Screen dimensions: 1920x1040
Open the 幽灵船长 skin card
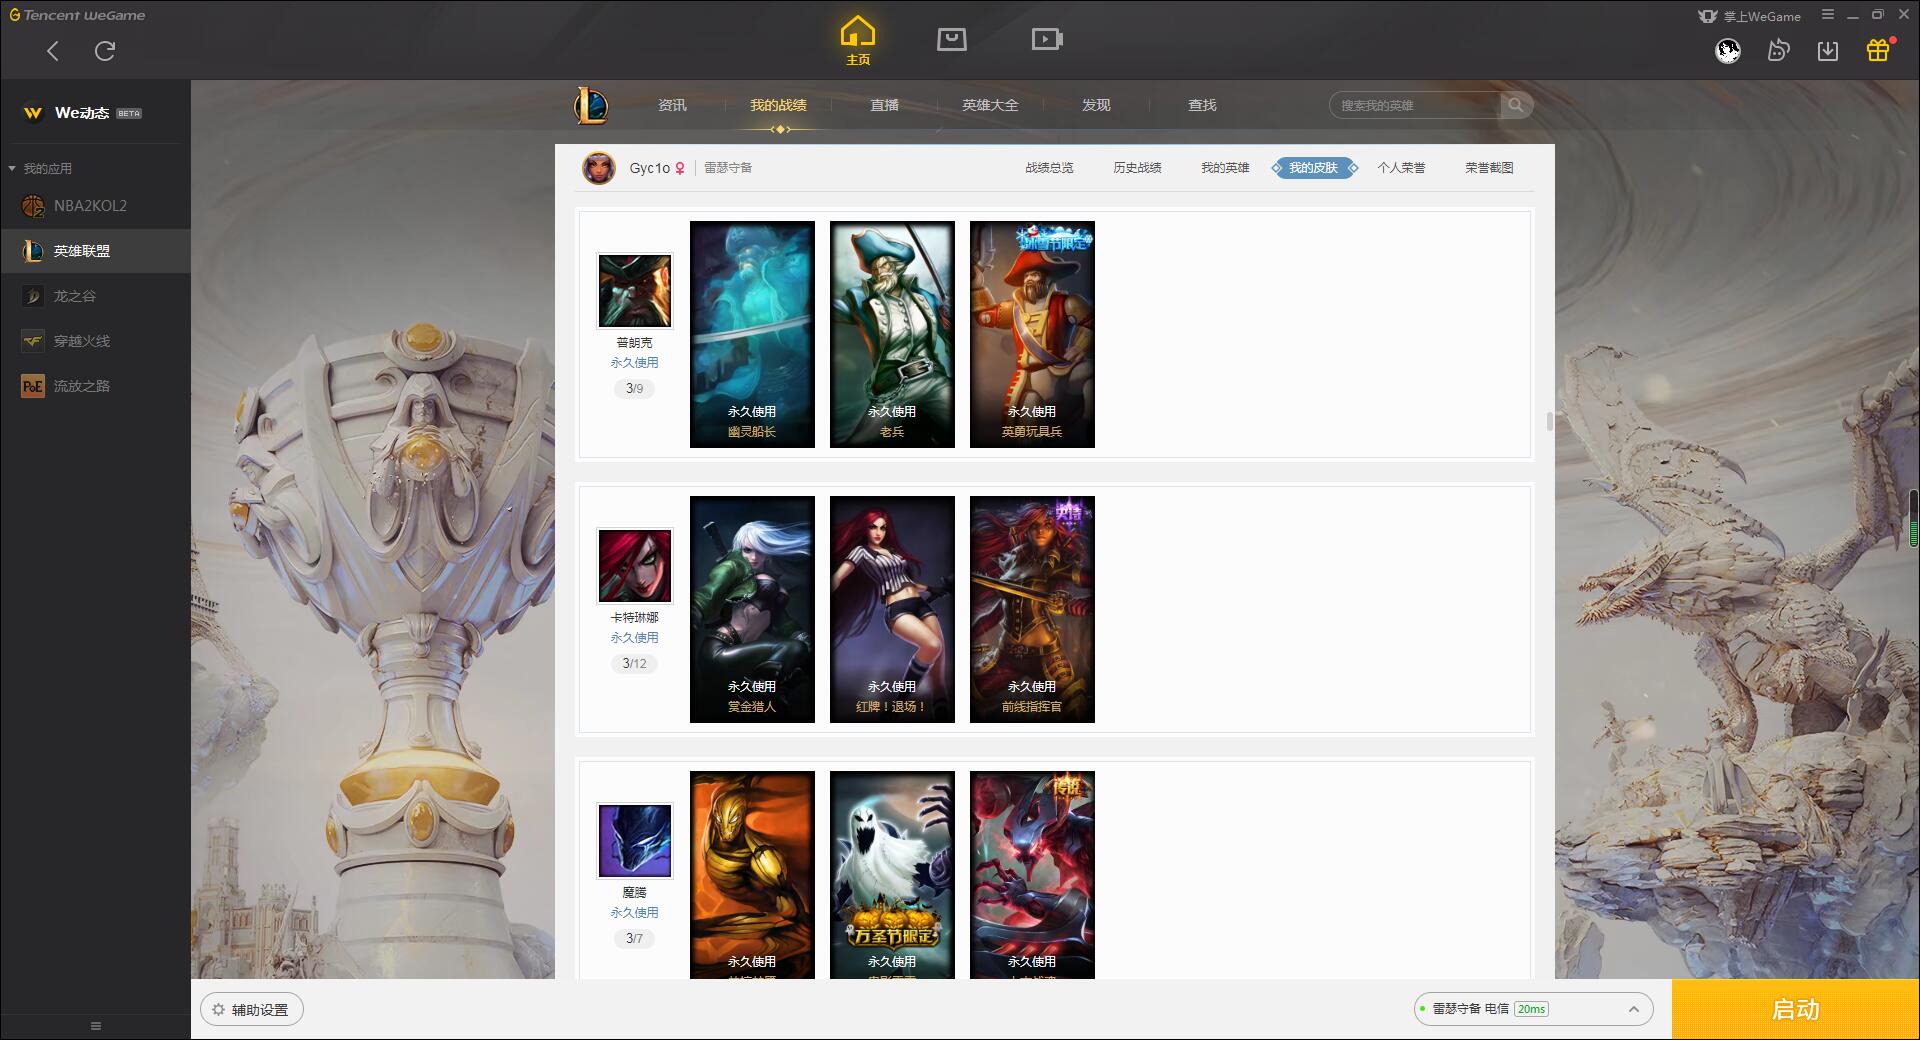(x=752, y=334)
